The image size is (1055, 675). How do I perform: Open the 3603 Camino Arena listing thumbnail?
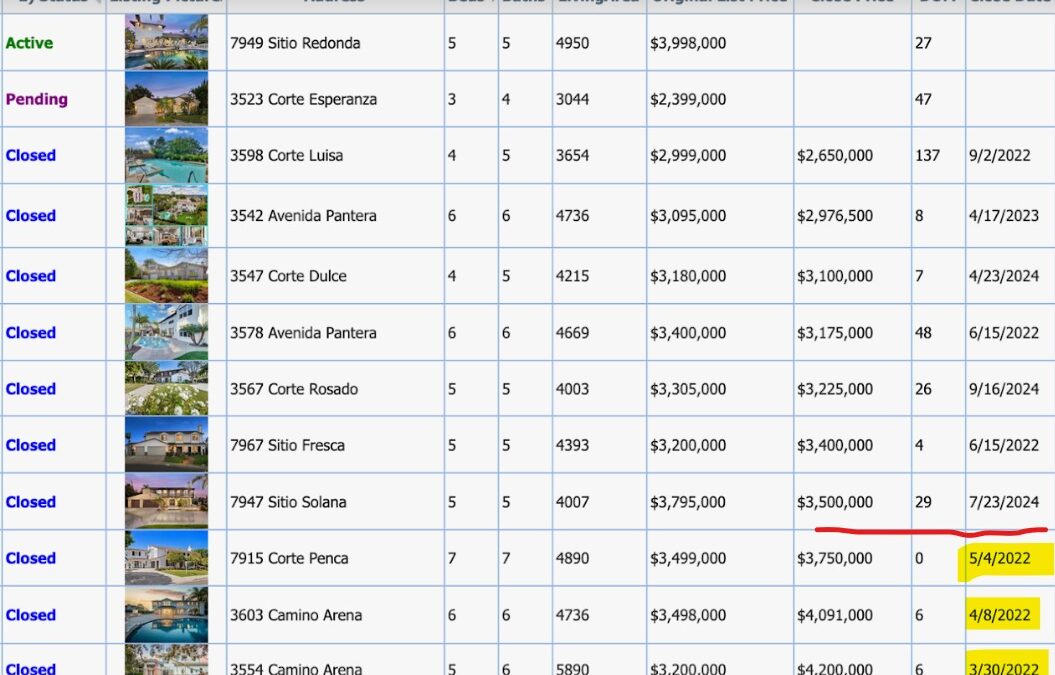[166, 614]
